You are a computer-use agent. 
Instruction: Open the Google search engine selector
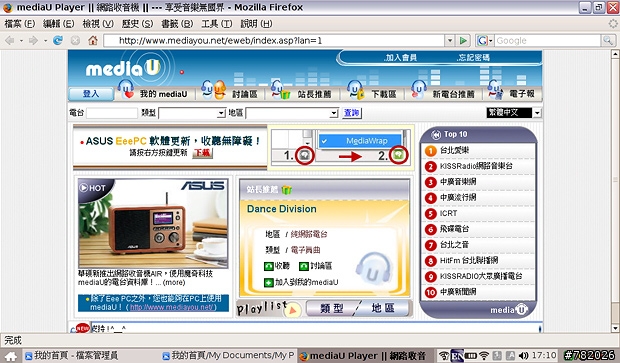point(485,40)
